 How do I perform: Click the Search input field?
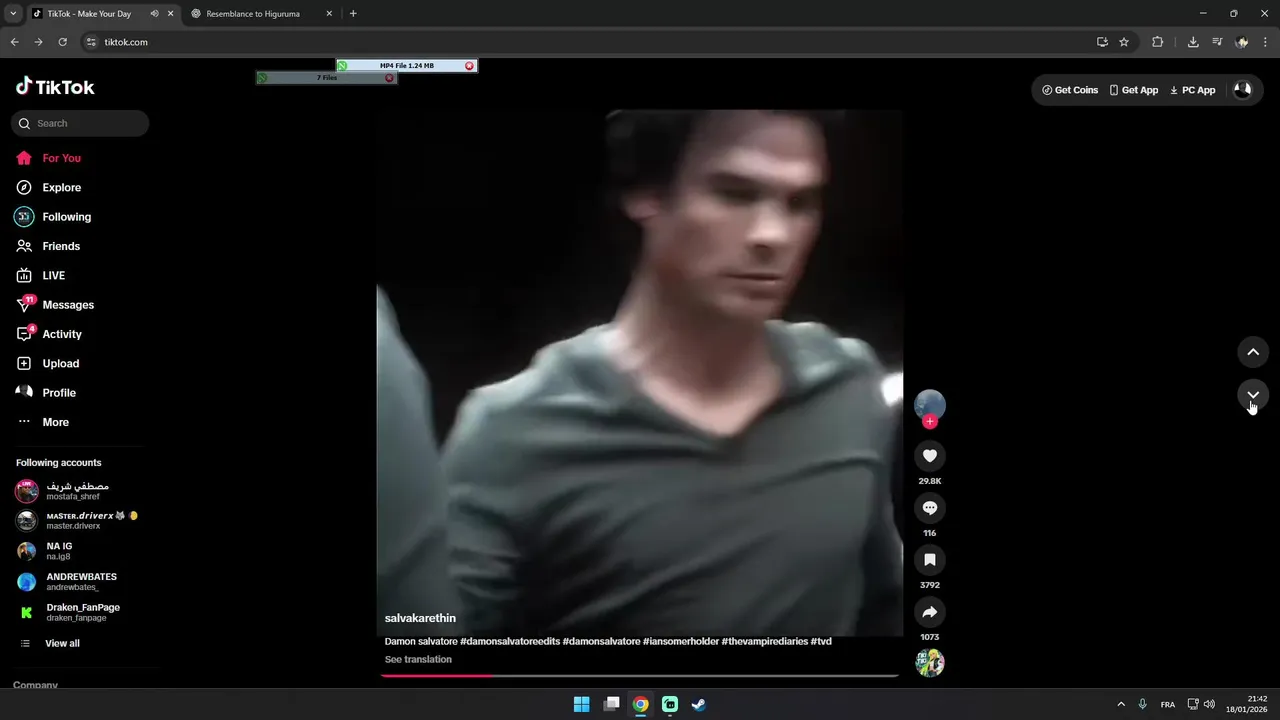(80, 123)
